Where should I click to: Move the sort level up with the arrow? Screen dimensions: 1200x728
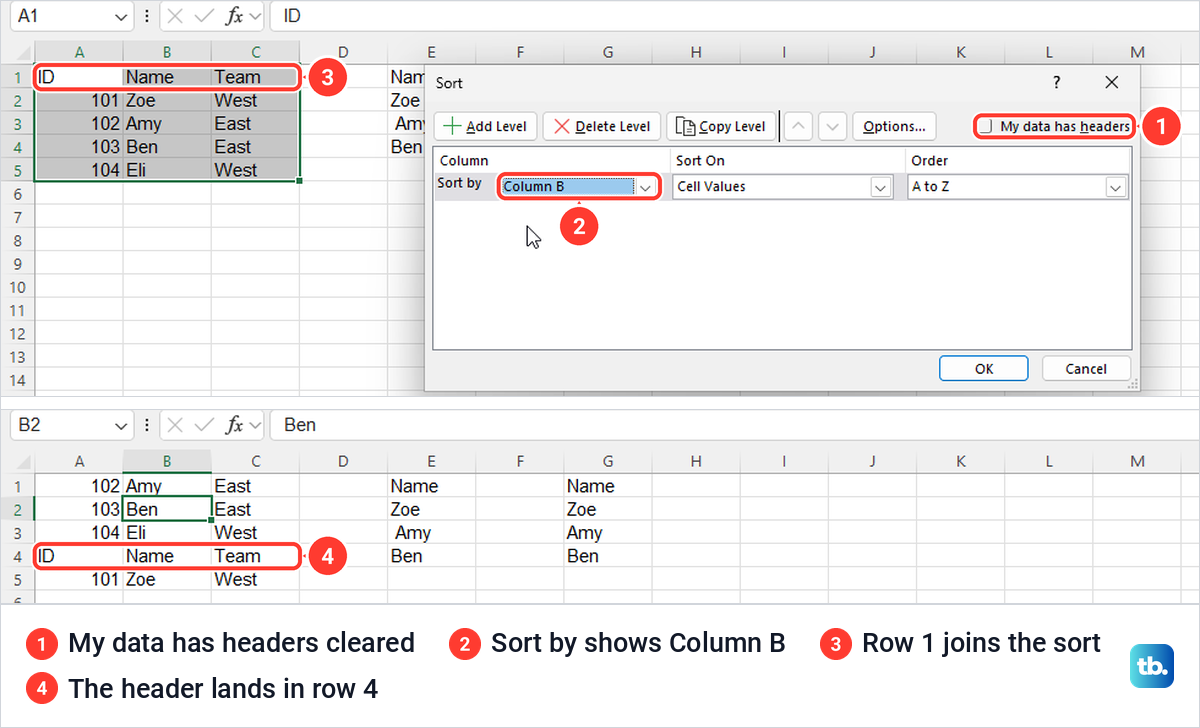point(798,127)
